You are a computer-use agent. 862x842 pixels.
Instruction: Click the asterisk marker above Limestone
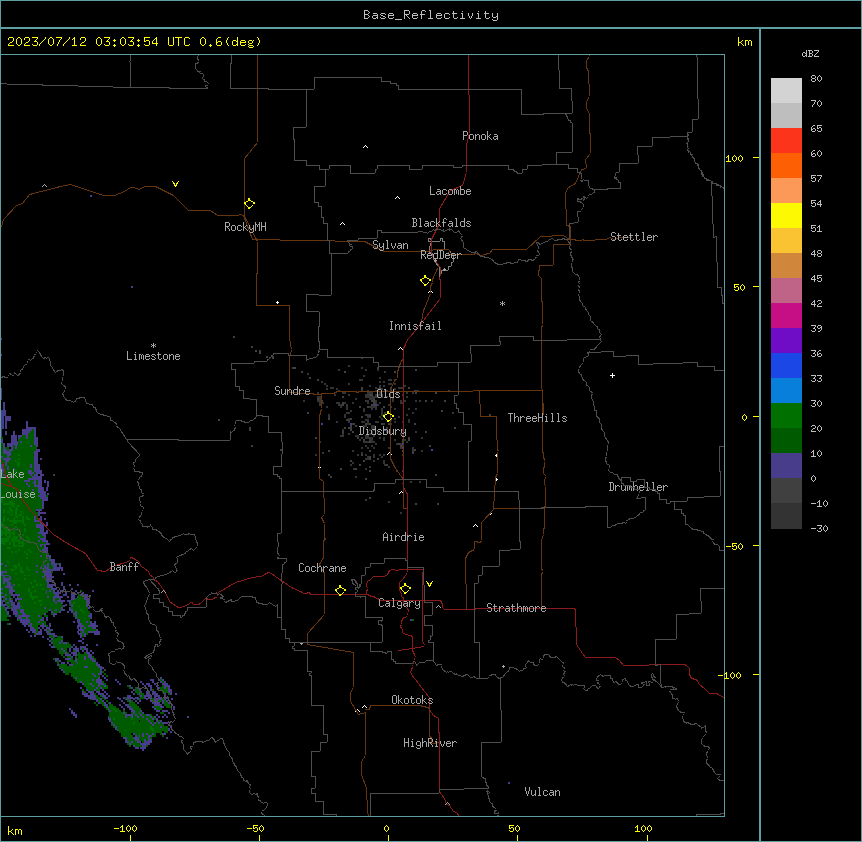(153, 346)
